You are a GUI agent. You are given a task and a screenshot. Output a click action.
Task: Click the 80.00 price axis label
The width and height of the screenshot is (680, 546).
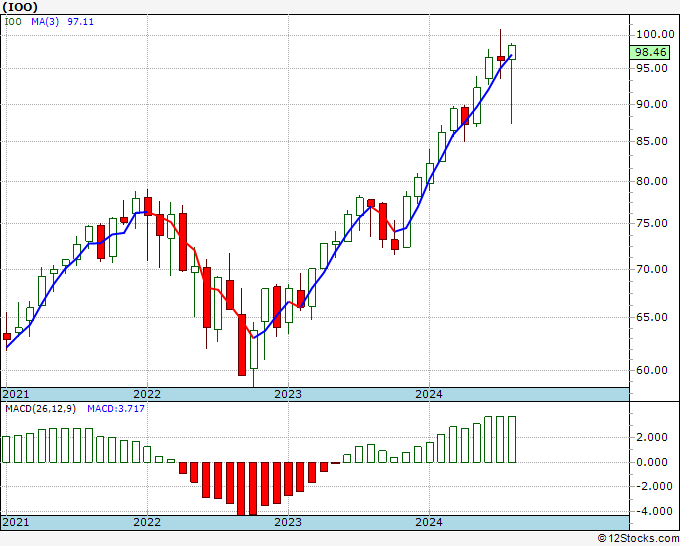click(x=652, y=181)
